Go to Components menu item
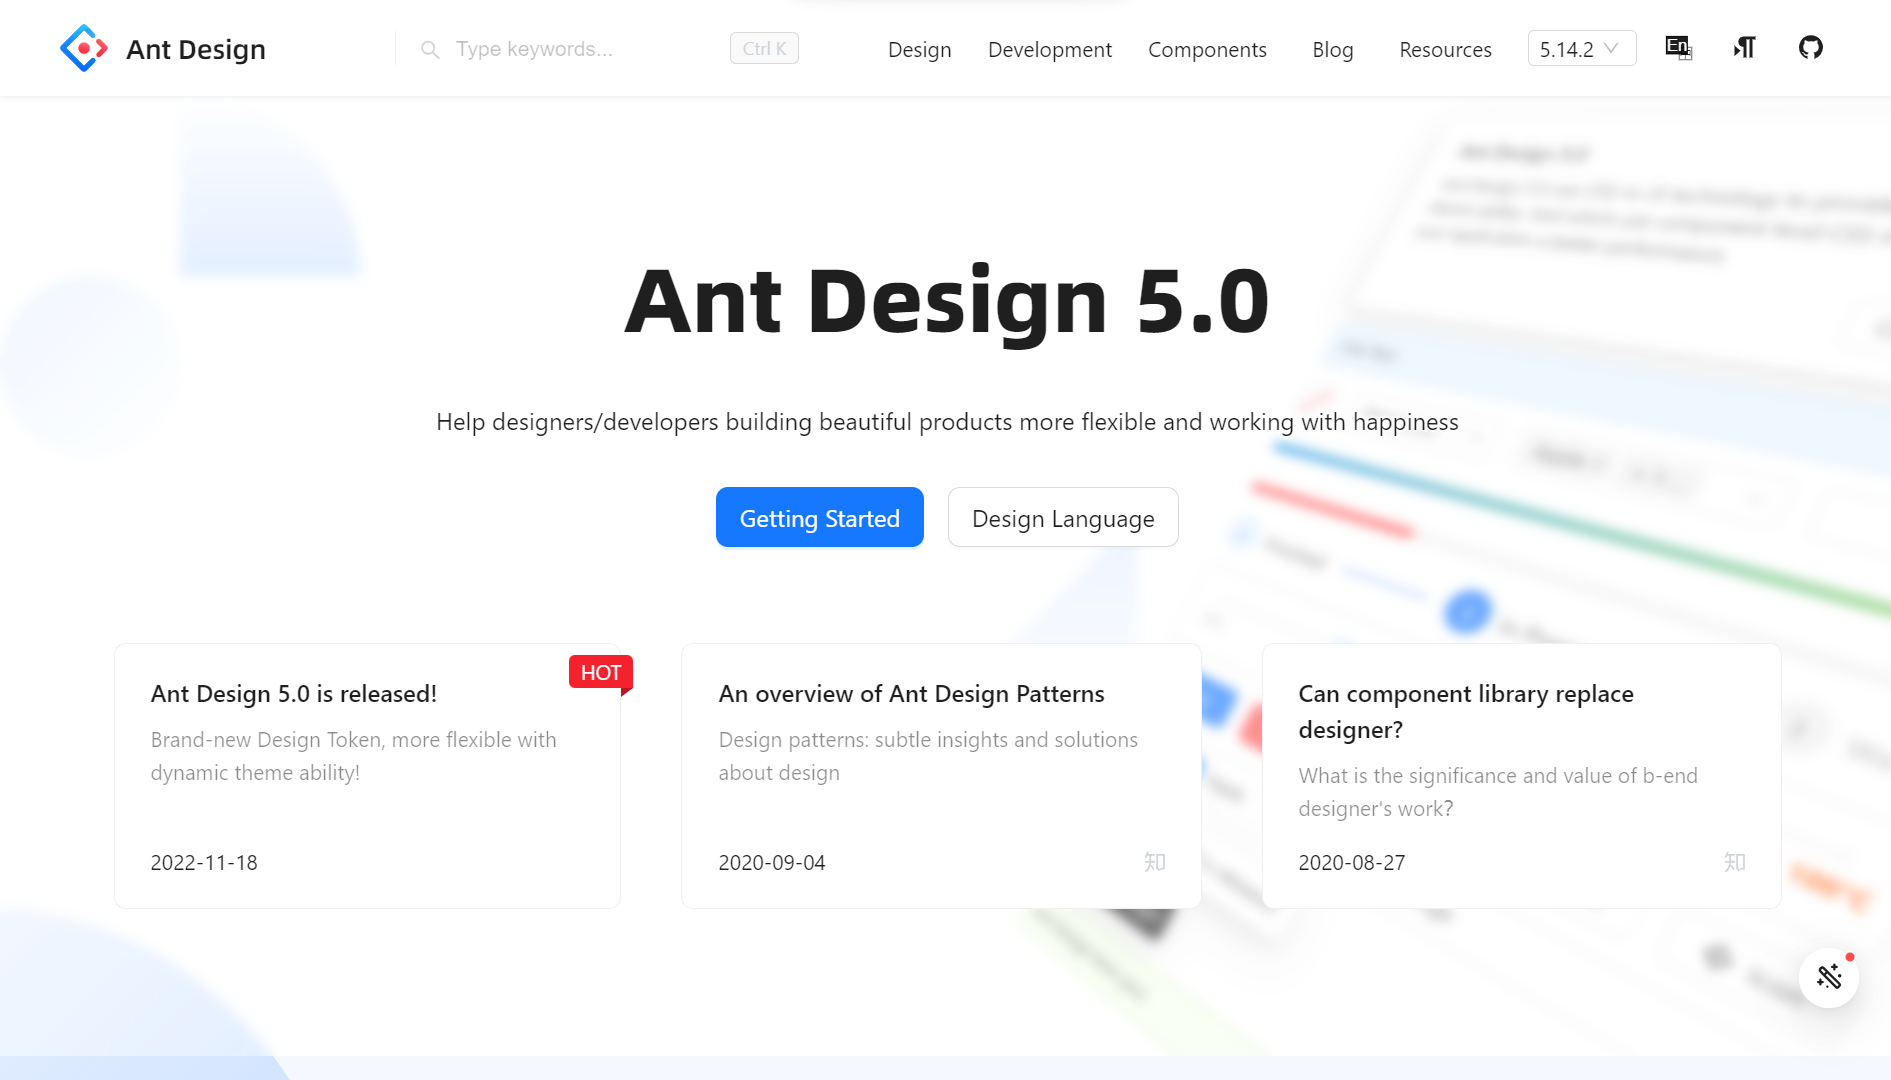 (x=1207, y=49)
